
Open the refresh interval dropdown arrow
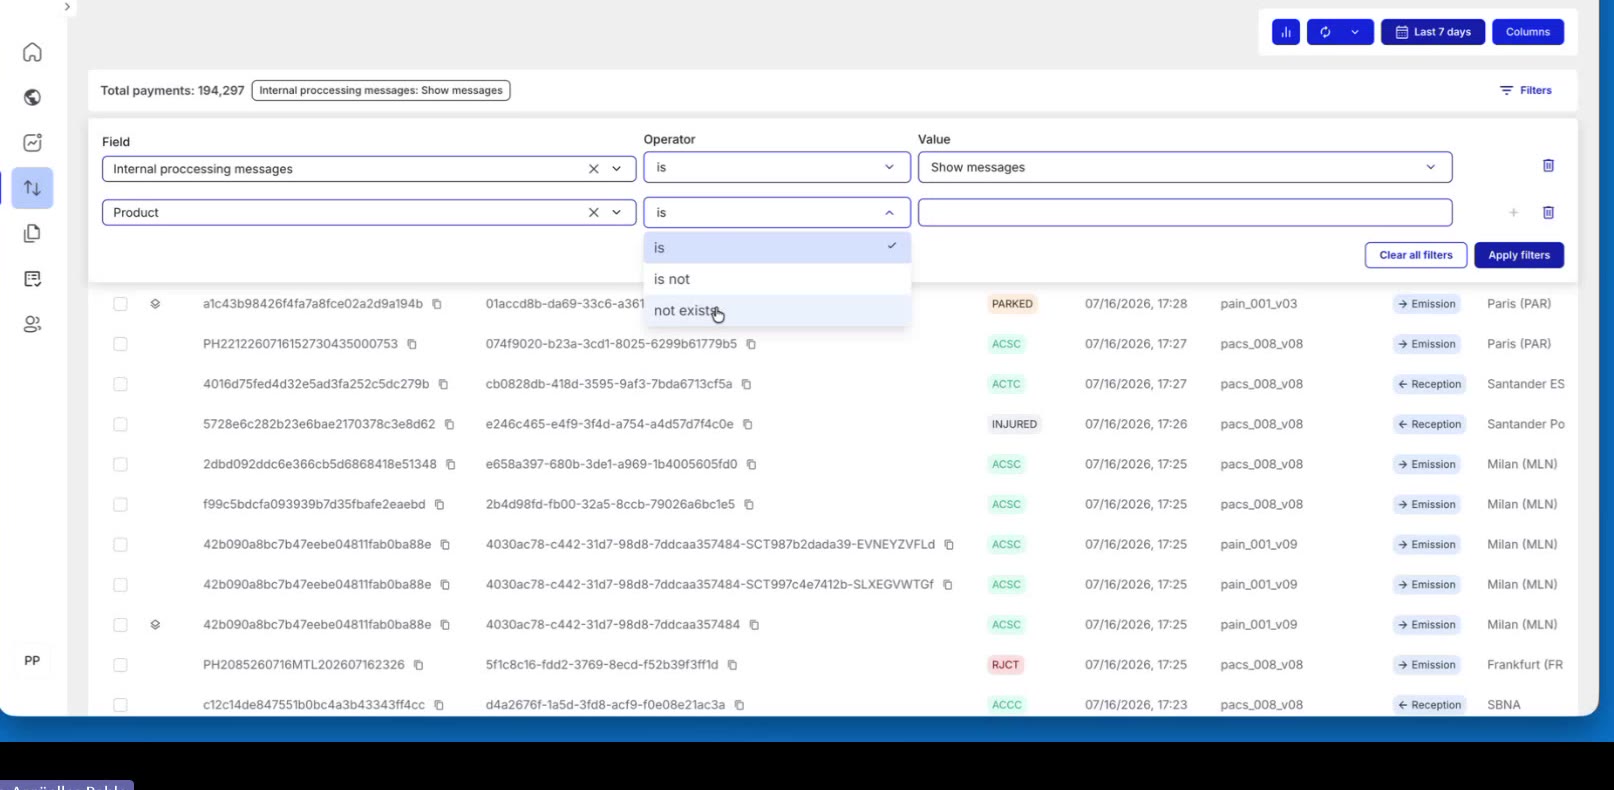tap(1355, 32)
